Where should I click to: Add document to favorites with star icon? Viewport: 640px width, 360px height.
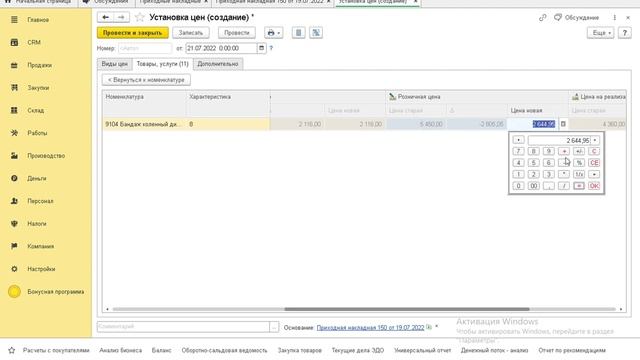(x=140, y=17)
